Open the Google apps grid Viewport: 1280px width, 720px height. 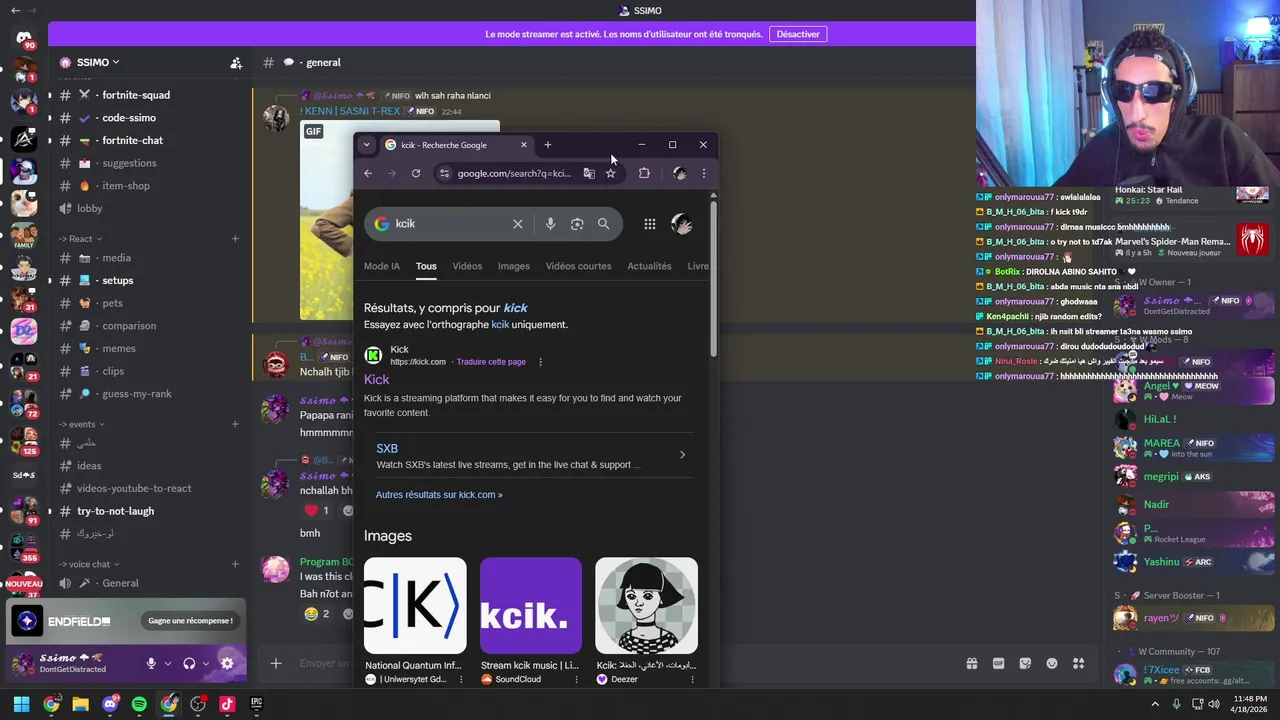tap(650, 224)
